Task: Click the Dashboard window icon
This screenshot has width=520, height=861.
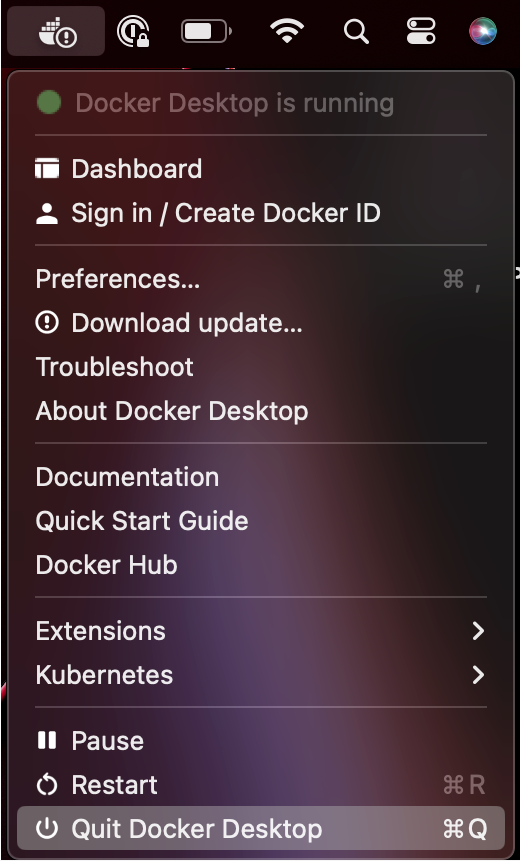Action: click(47, 169)
